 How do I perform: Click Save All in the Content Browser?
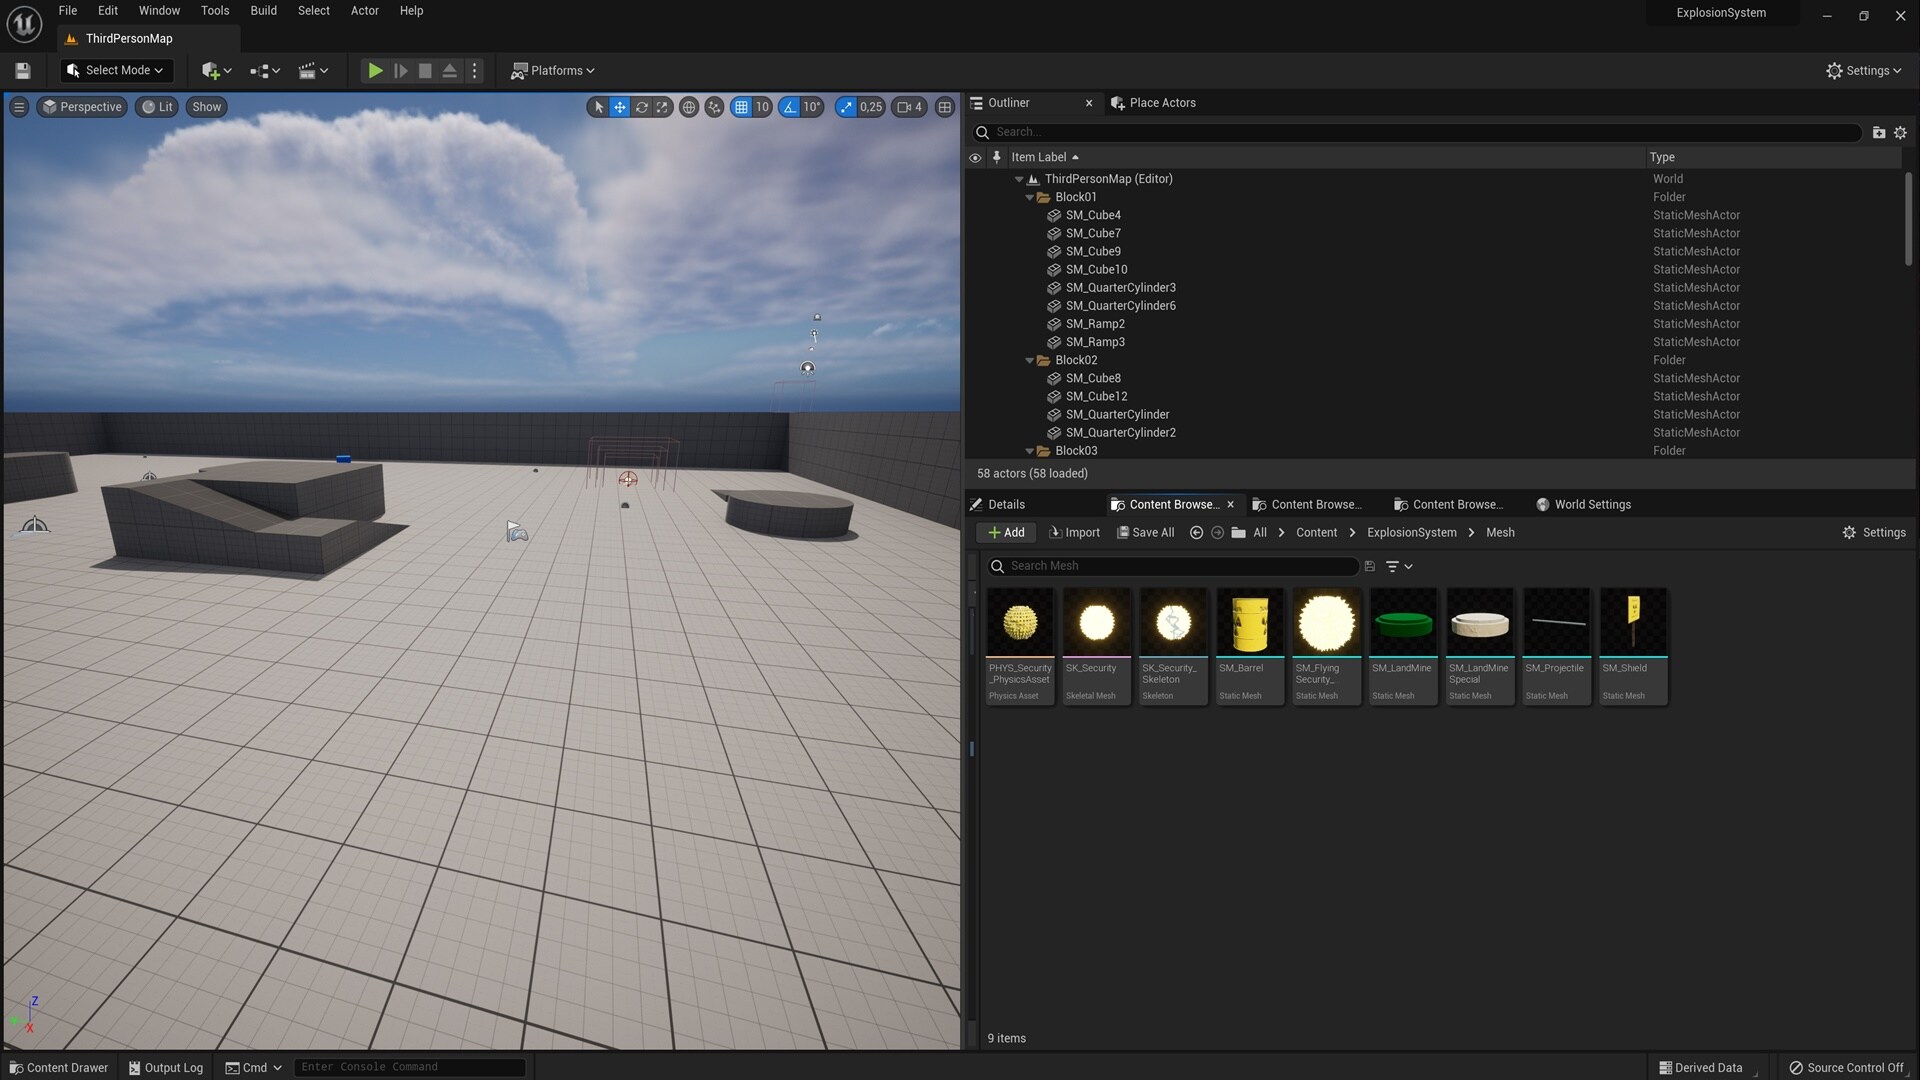(x=1145, y=532)
